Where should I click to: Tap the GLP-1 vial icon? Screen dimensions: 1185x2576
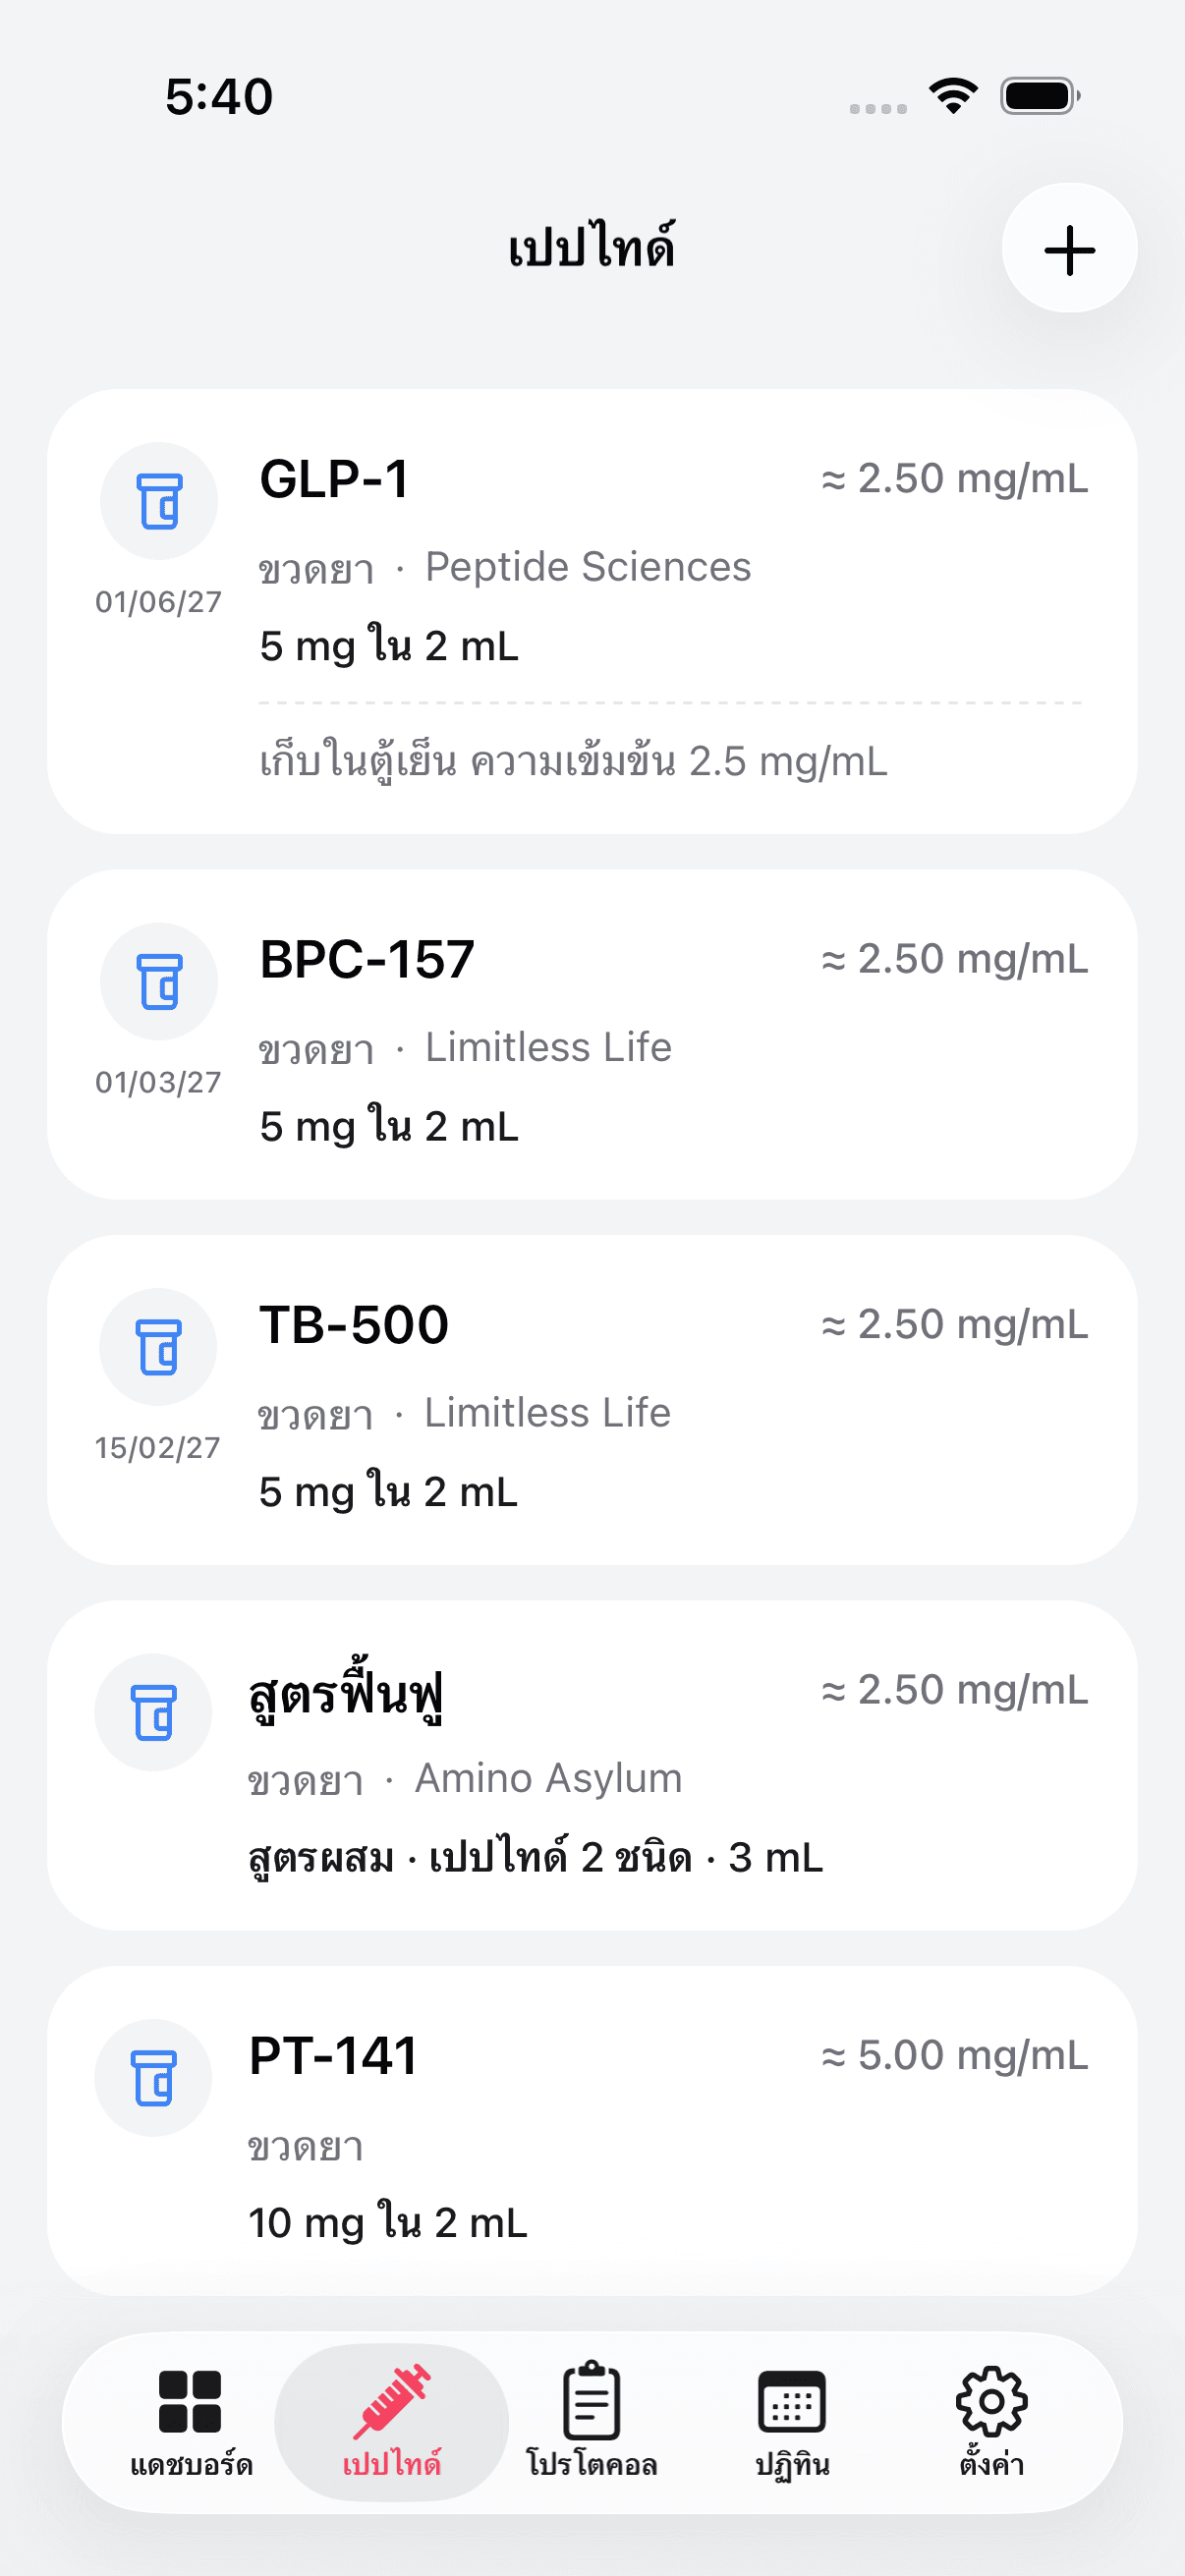click(159, 501)
